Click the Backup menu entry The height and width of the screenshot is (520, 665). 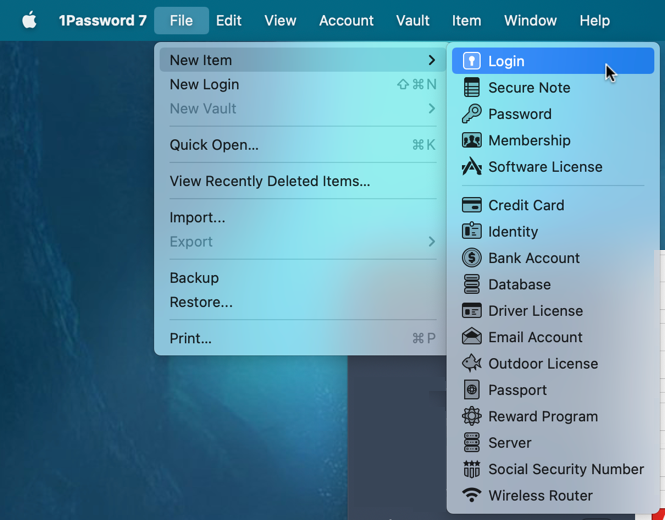pos(303,278)
